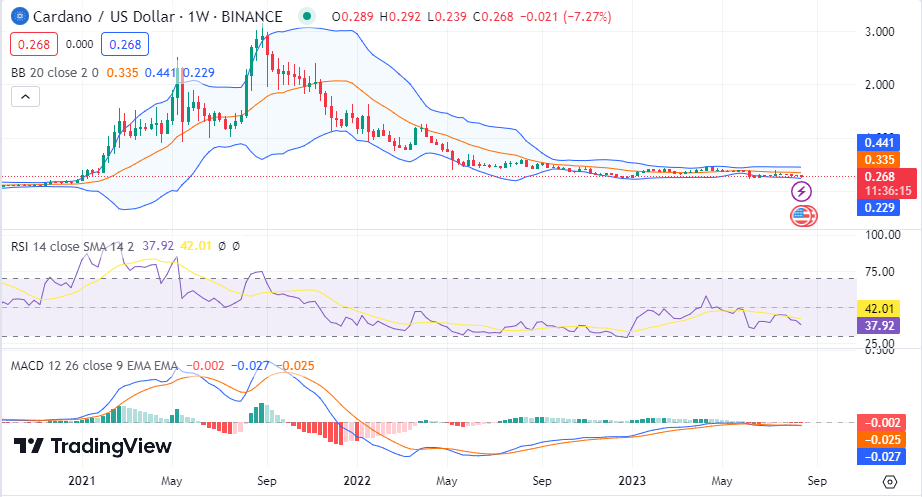Viewport: 922px width, 497px height.
Task: Click the 2022 label on time axis
Action: [x=357, y=481]
